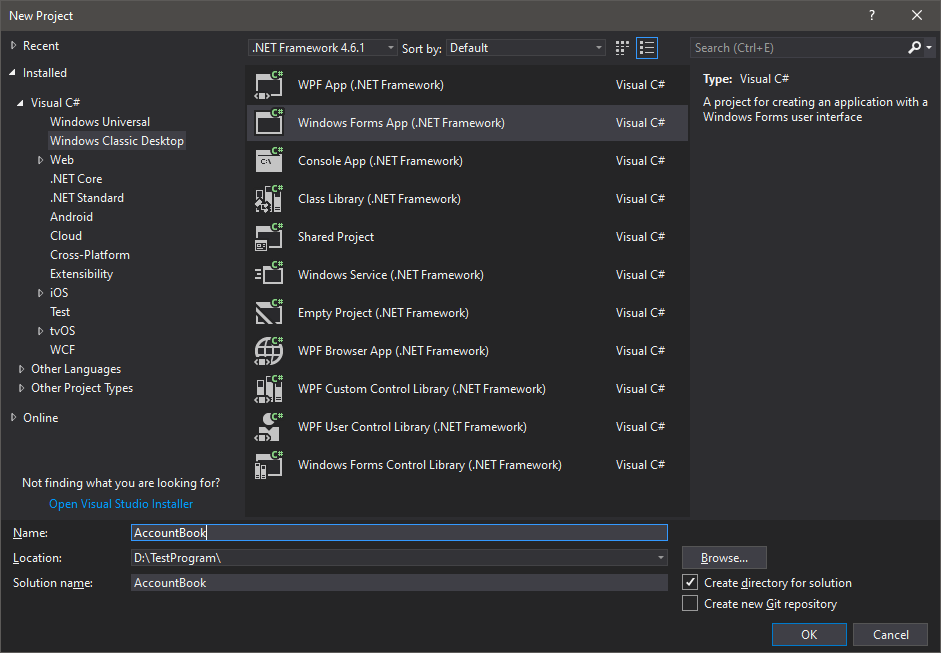Viewport: 941px width, 653px height.
Task: Enable Create new Git repository checkbox
Action: (690, 603)
